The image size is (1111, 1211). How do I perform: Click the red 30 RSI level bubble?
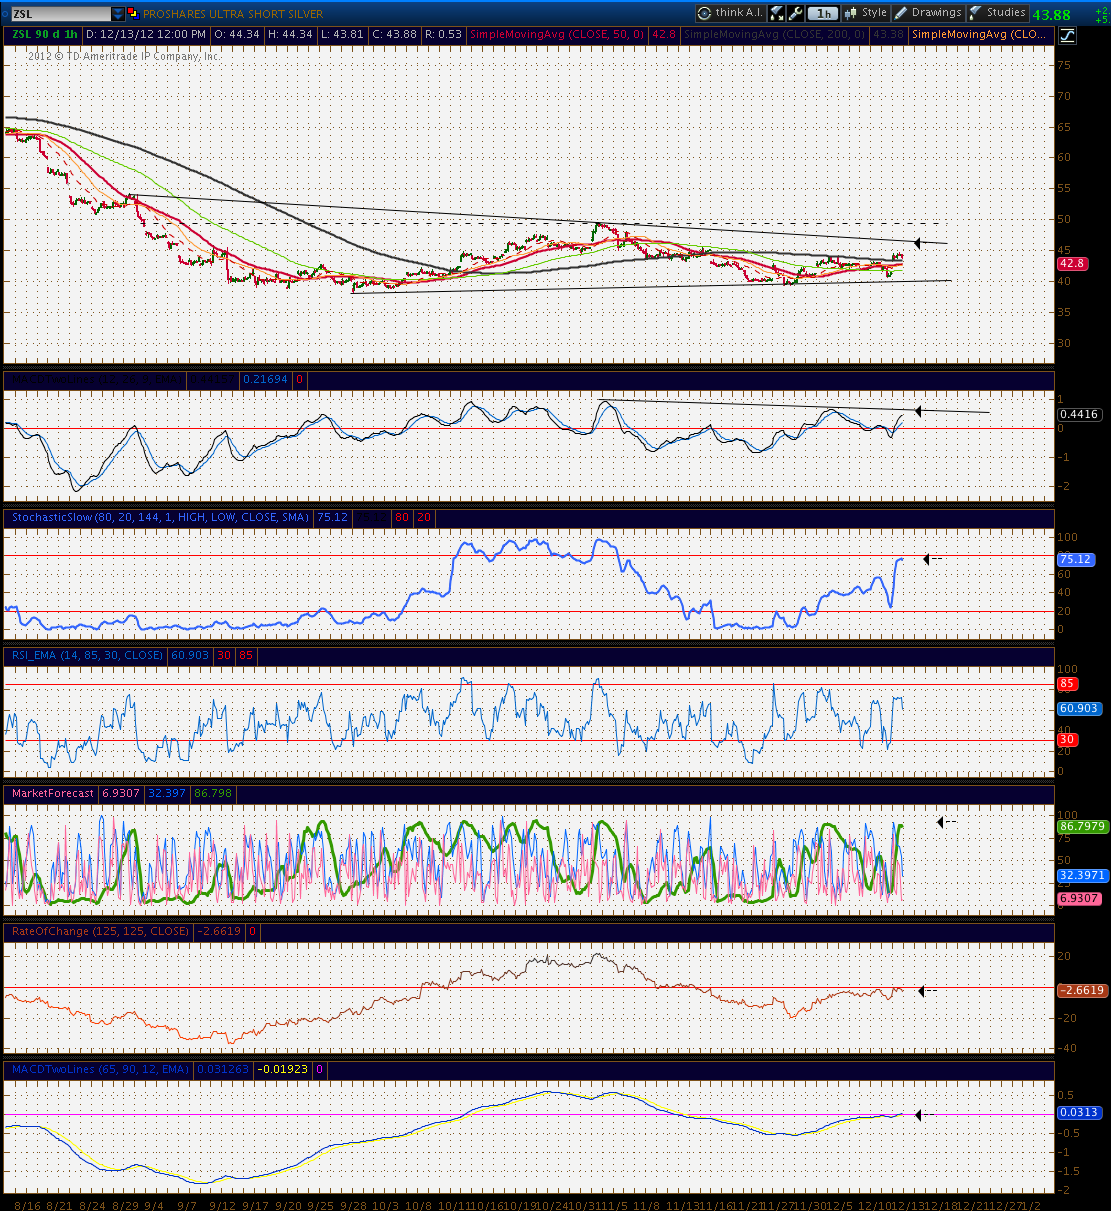(x=1067, y=740)
